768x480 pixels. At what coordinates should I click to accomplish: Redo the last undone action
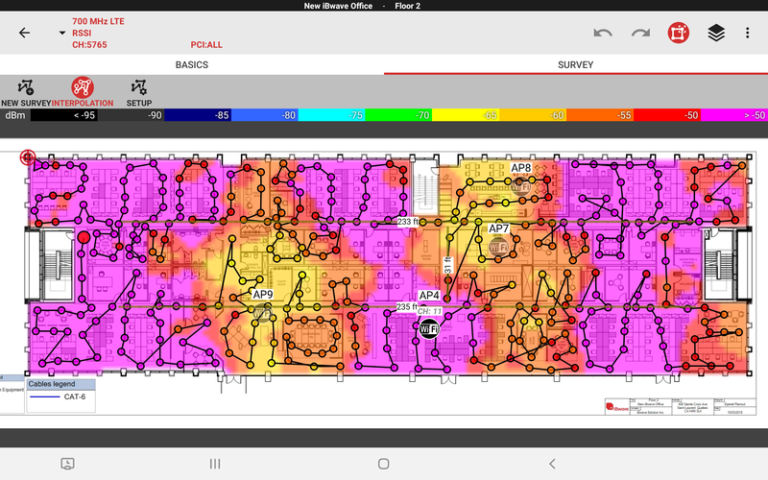pyautogui.click(x=640, y=33)
